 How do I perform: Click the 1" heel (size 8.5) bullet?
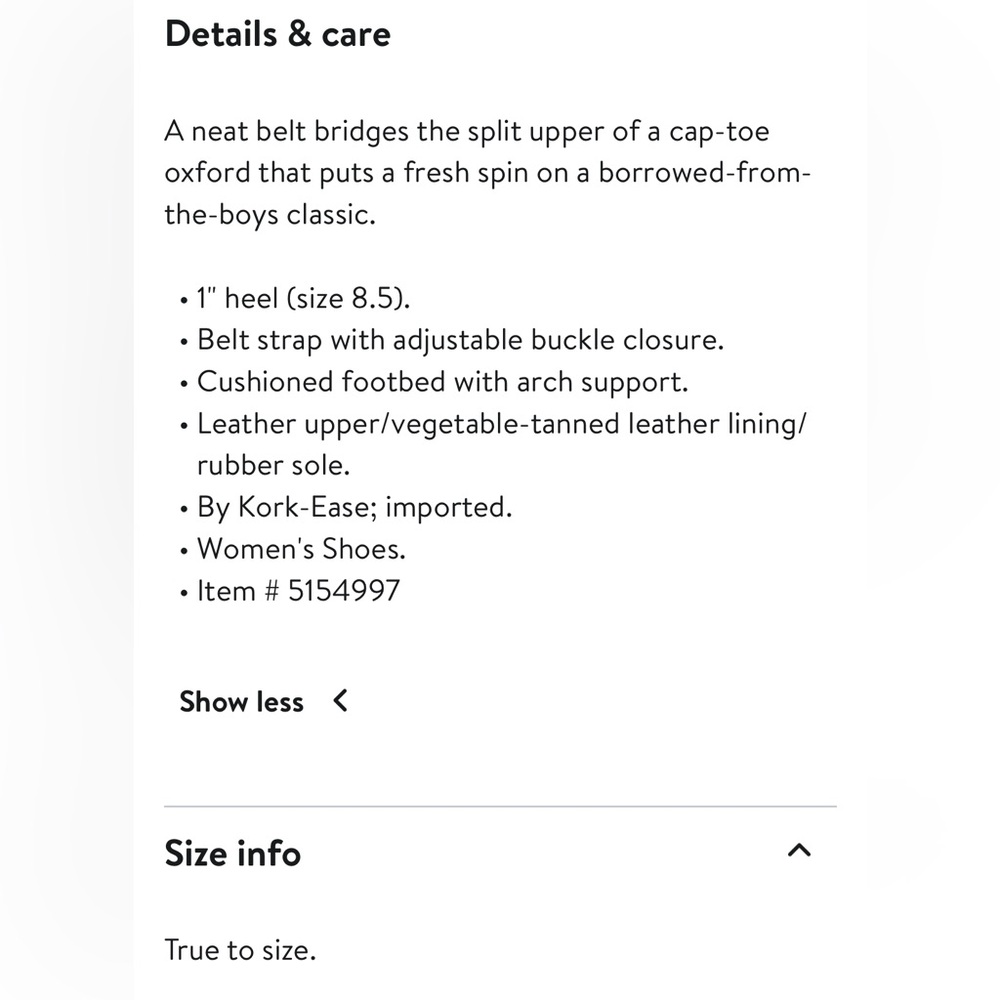click(x=304, y=298)
